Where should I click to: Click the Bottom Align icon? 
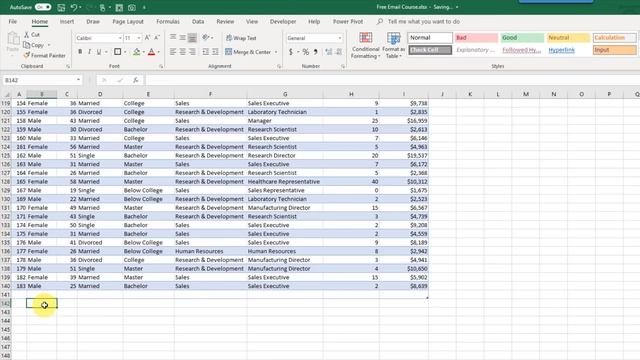192,38
